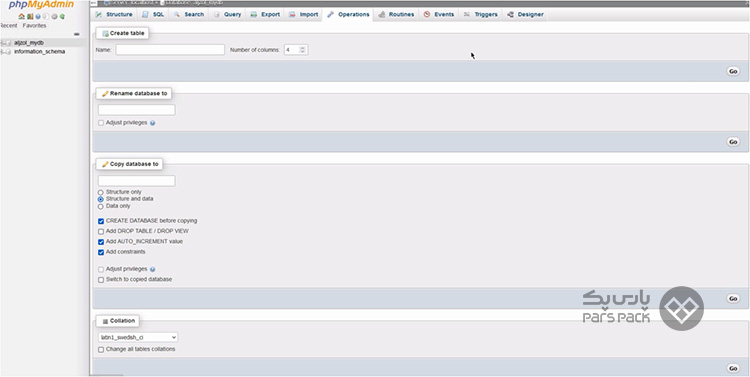Click help icon beside Rename section Adjust privileges

(x=153, y=123)
